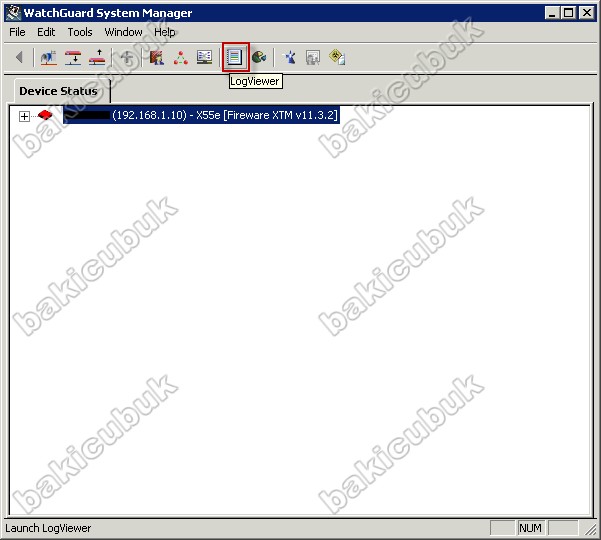
Task: Launch LogViewer from the toolbar
Action: coord(235,57)
